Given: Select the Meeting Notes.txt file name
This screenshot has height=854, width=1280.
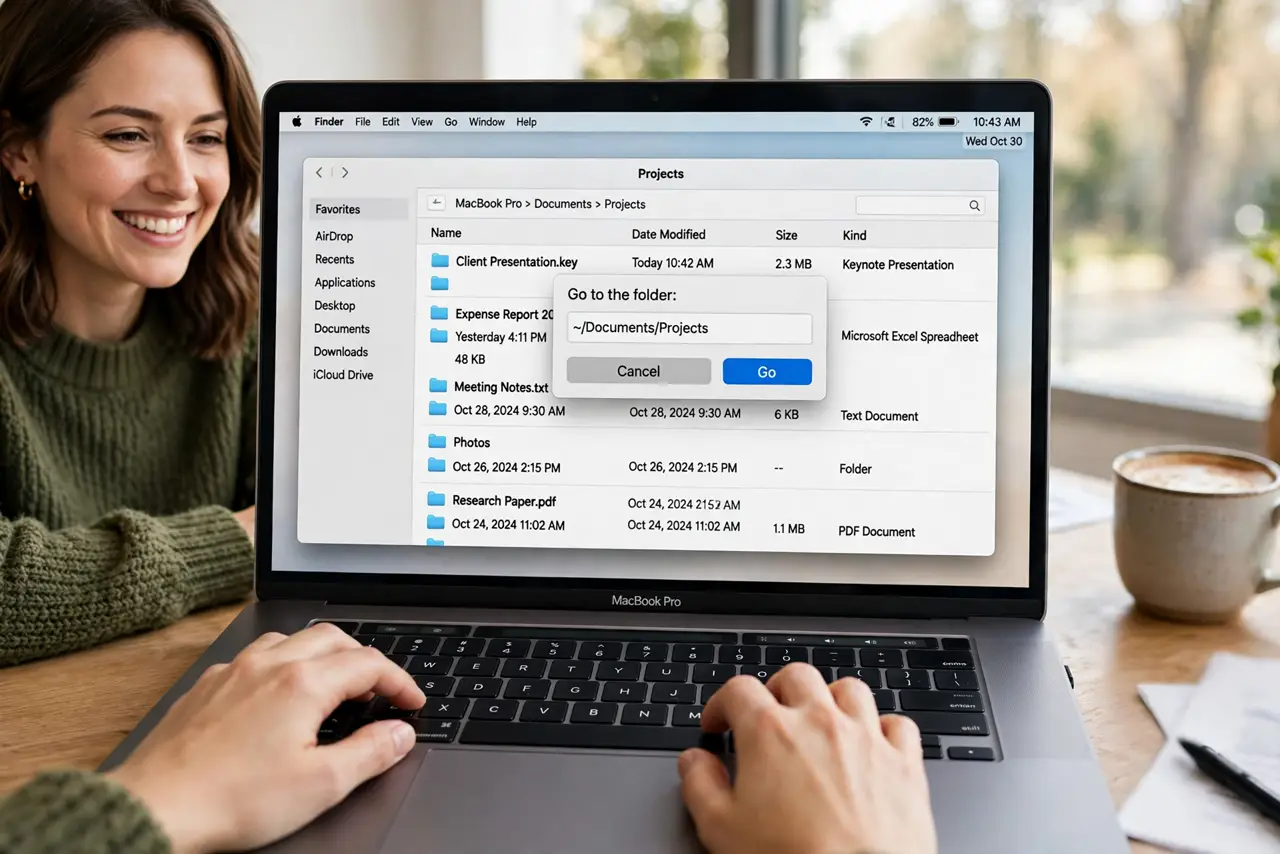Looking at the screenshot, I should (x=501, y=387).
